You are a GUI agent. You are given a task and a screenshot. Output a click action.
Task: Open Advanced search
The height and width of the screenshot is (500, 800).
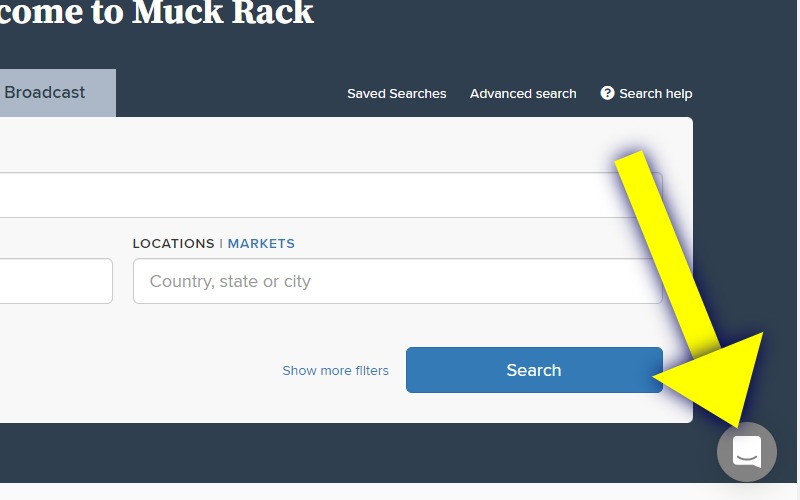pyautogui.click(x=523, y=93)
